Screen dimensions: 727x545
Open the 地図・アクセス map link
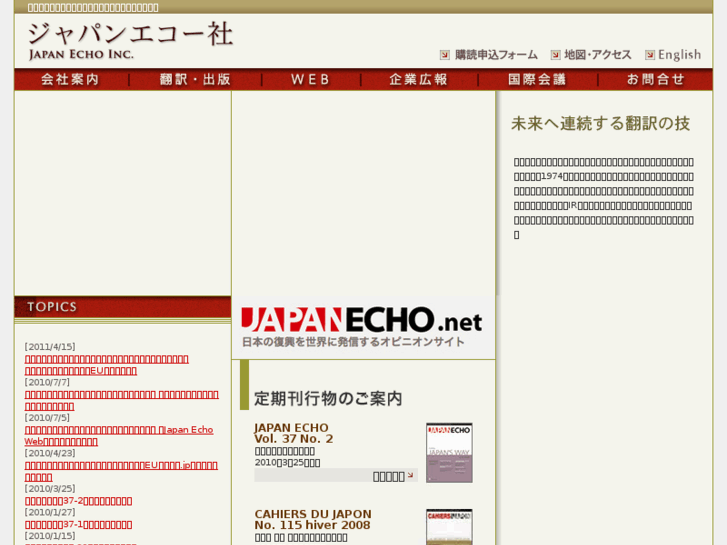click(598, 55)
